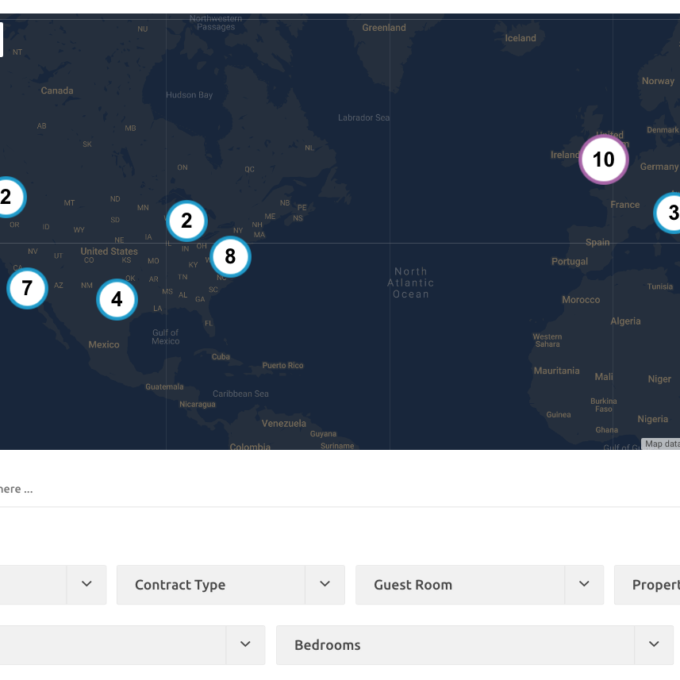This screenshot has height=680, width=680.
Task: Click cluster marker 2 at the western US edge
Action: (x=7, y=198)
